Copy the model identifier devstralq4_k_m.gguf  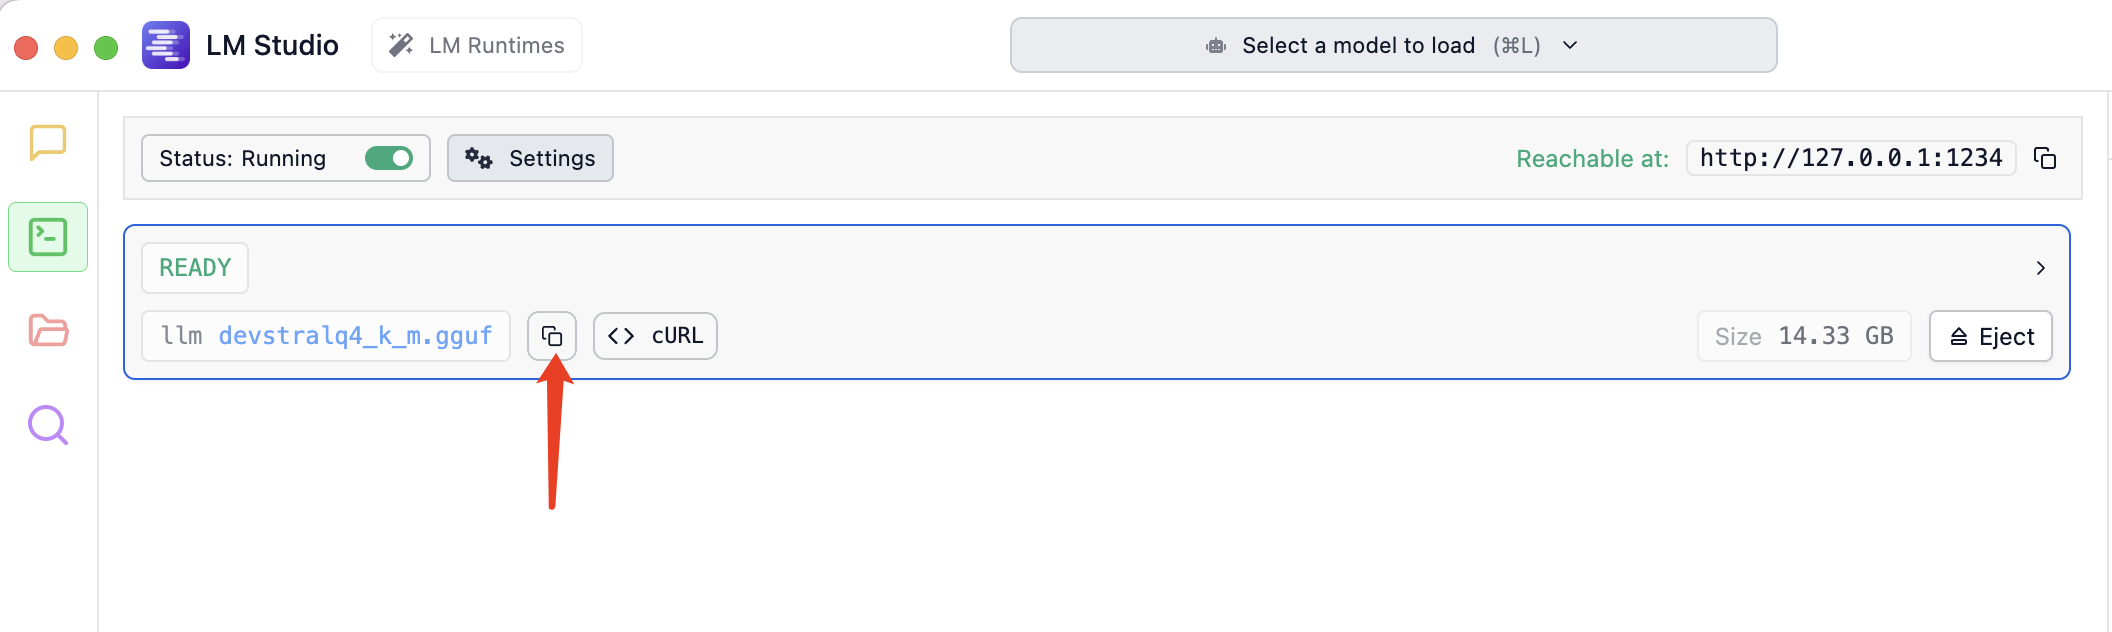tap(552, 336)
